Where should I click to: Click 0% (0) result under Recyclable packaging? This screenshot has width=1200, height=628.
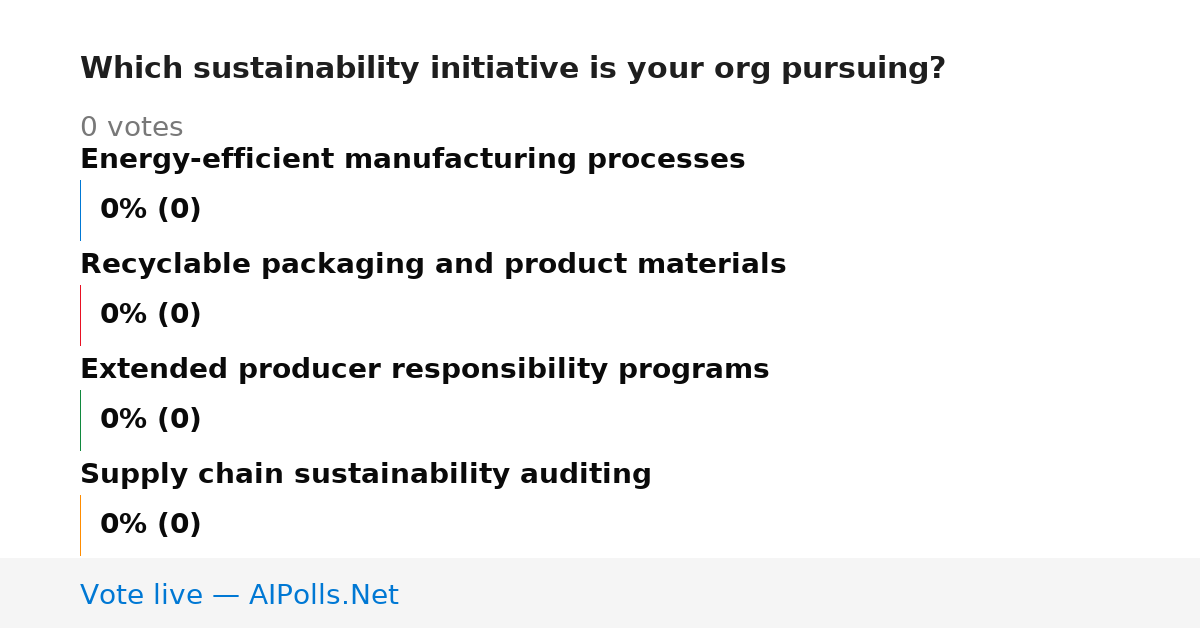pos(150,315)
